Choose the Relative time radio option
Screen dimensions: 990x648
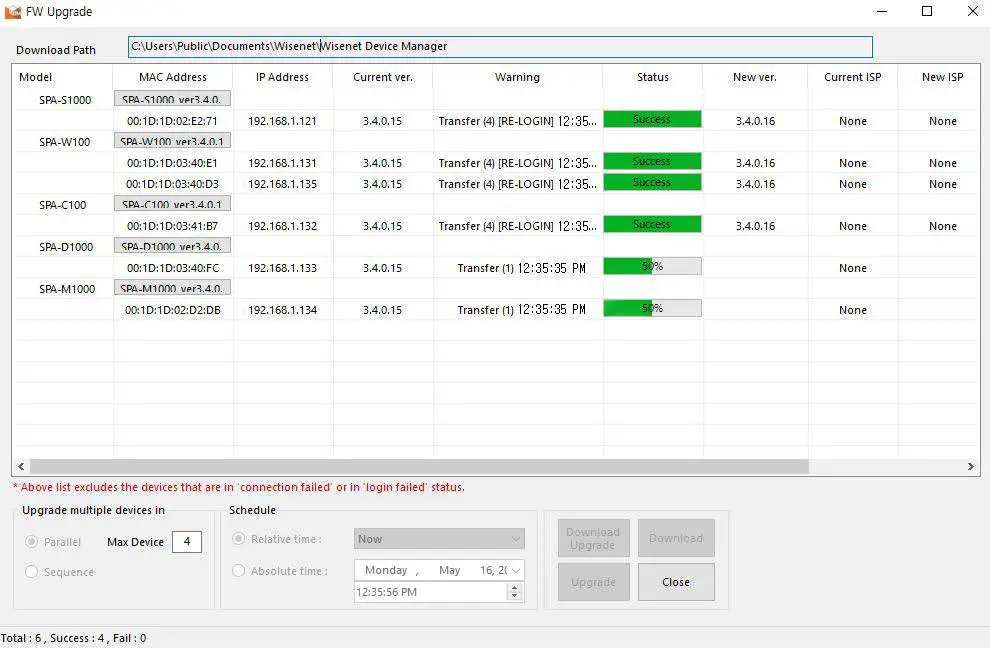[x=238, y=539]
